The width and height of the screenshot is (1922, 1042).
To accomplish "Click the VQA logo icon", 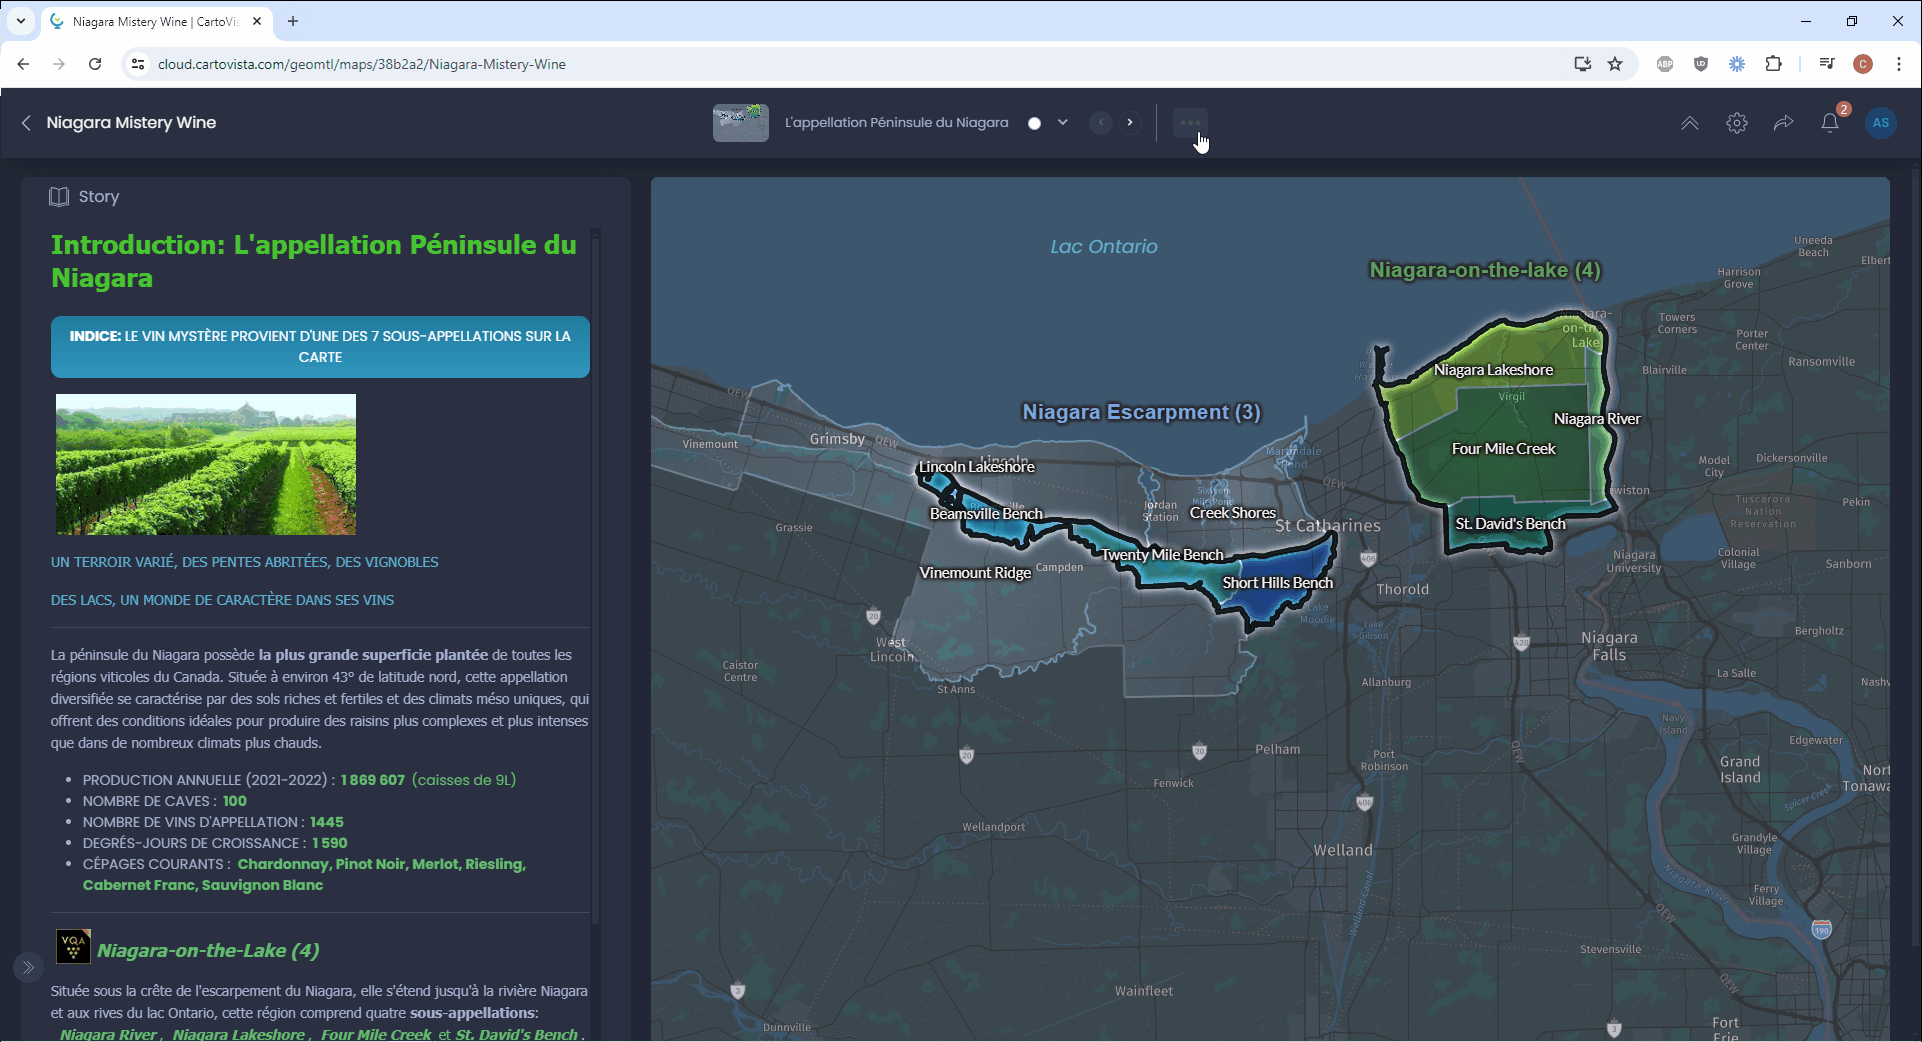I will point(73,946).
